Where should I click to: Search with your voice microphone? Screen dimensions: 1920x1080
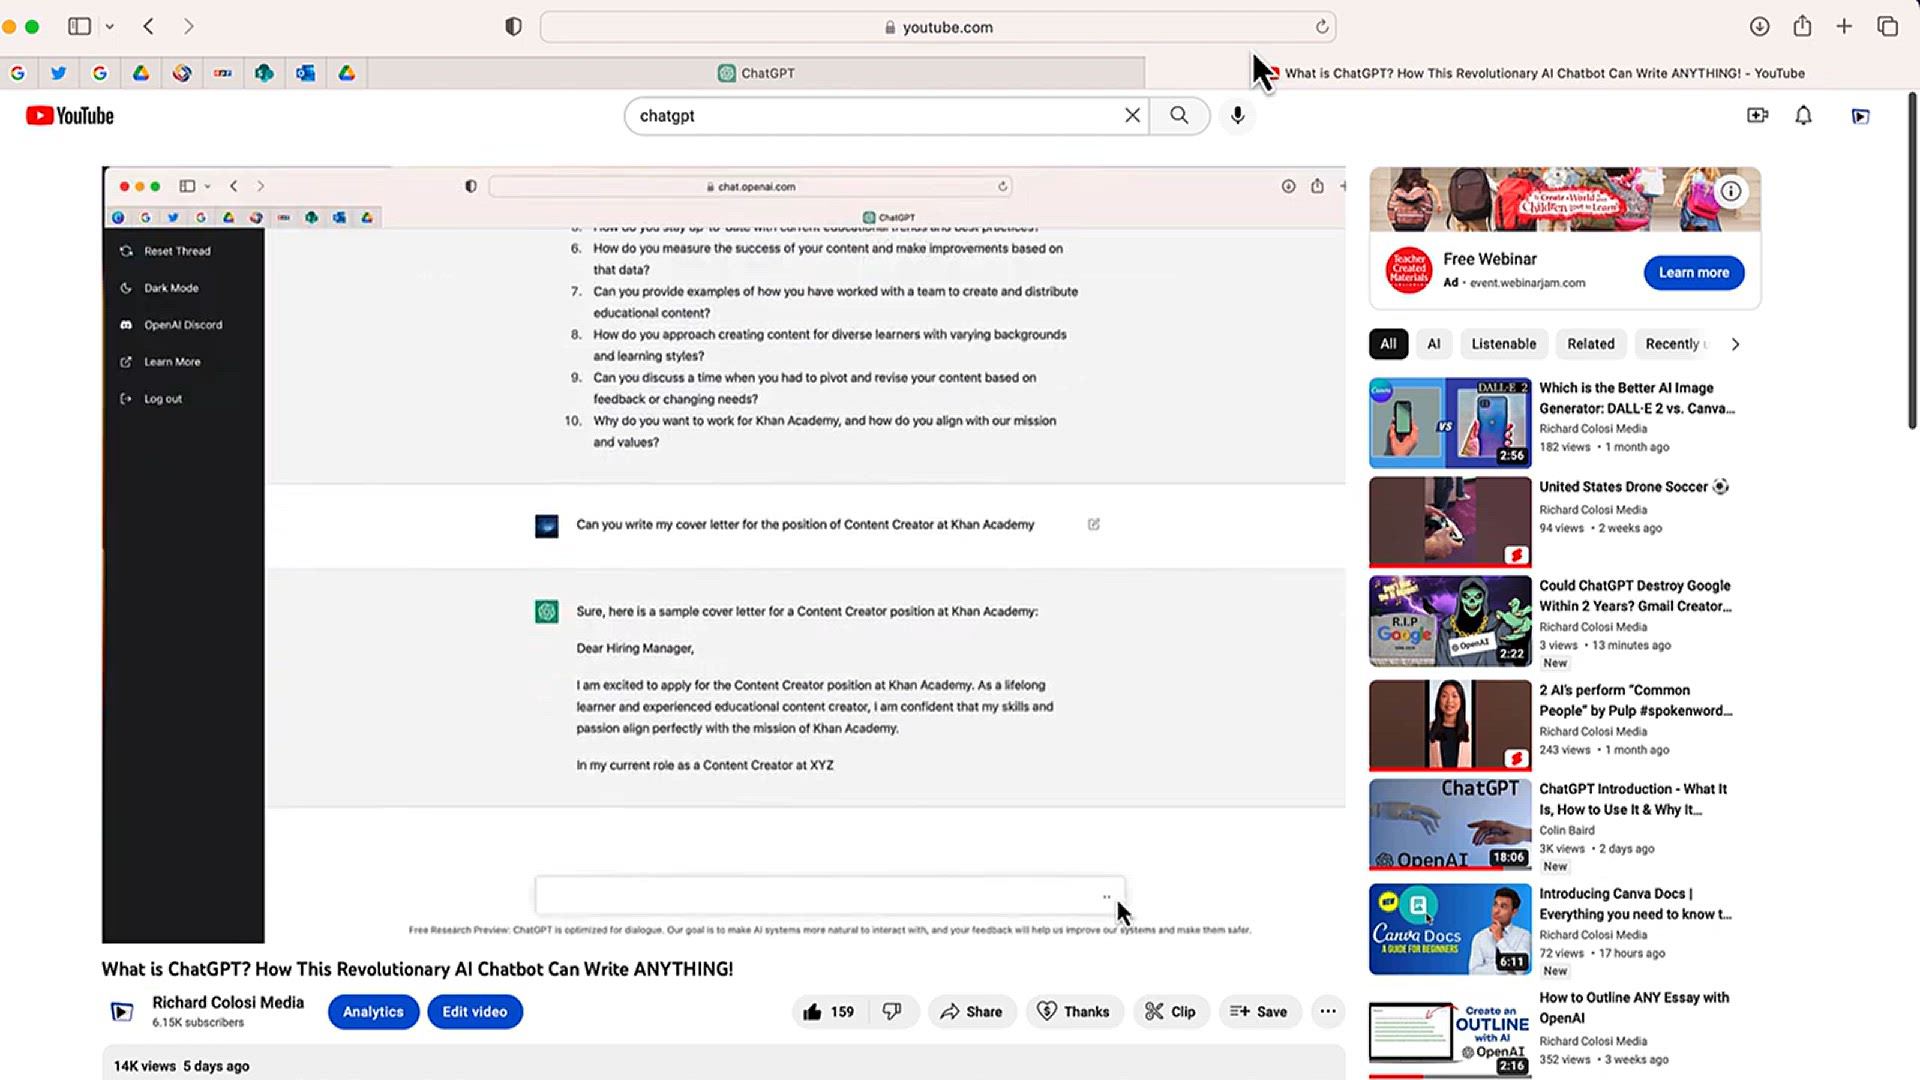(1237, 116)
